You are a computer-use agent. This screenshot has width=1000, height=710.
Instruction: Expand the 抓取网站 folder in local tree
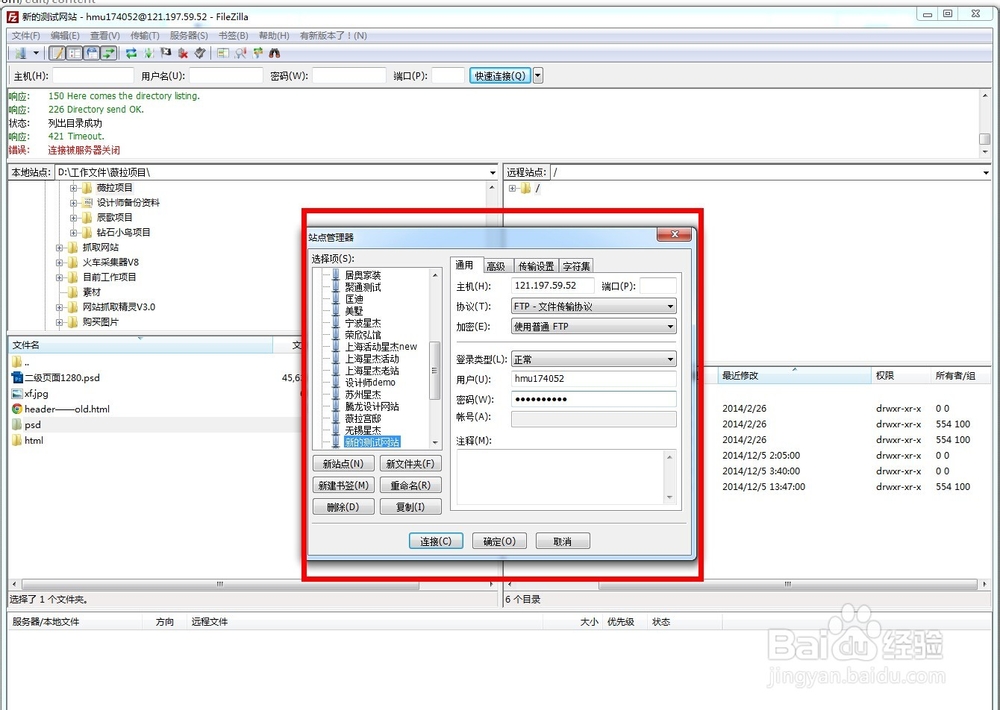pyautogui.click(x=59, y=248)
